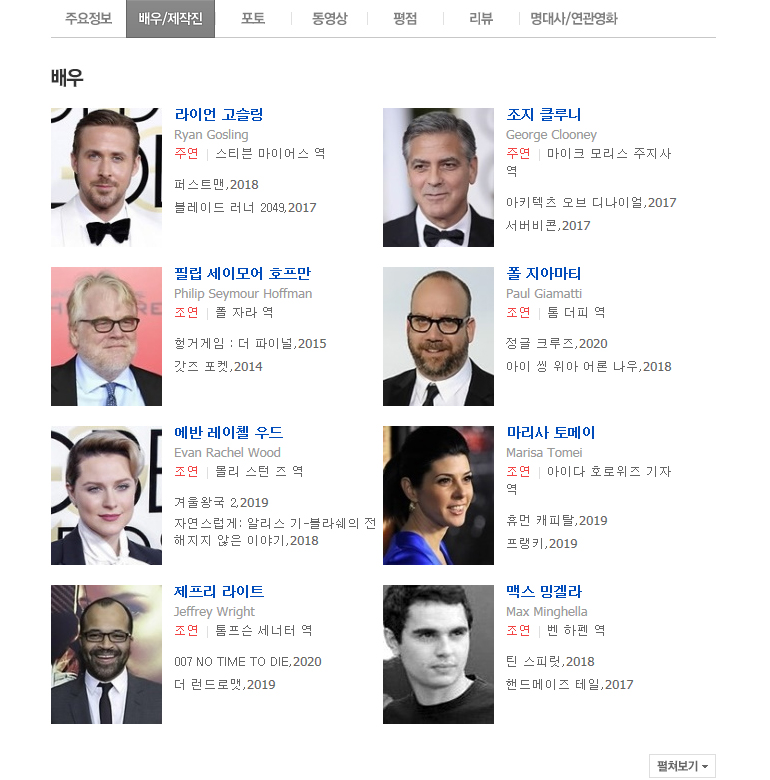Click the 겨울왕국 2,2019 film link
The image size is (770, 780).
[x=221, y=502]
